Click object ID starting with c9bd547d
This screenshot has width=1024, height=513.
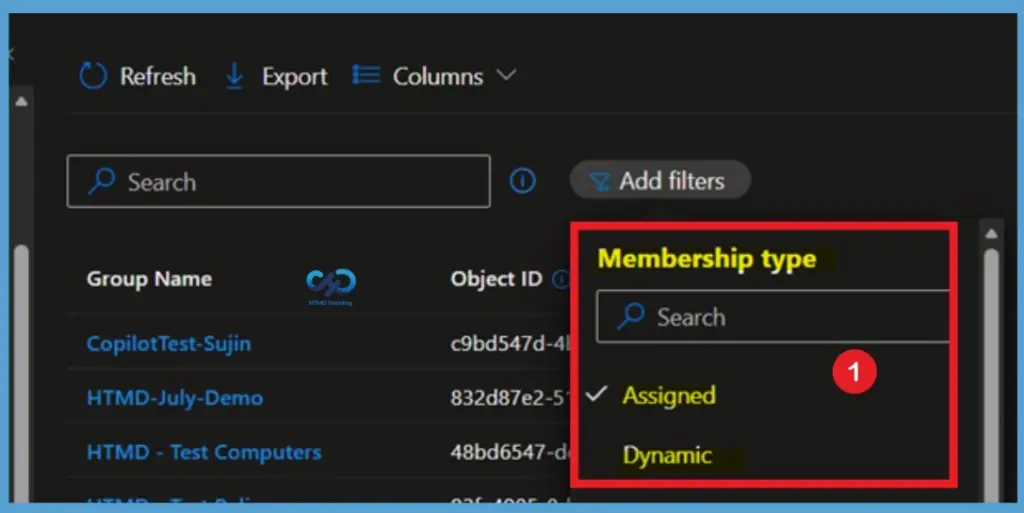click(510, 343)
